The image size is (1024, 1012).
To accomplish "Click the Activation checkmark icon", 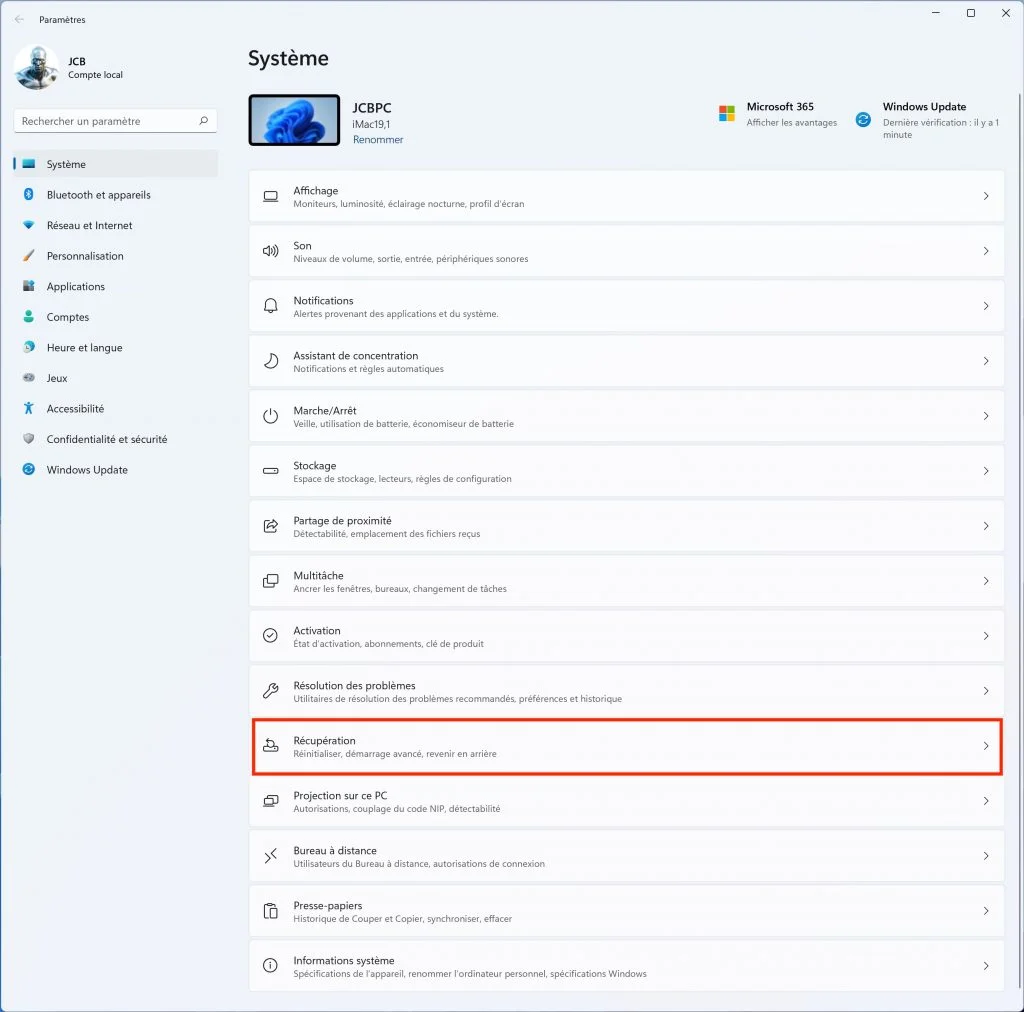I will tap(270, 636).
